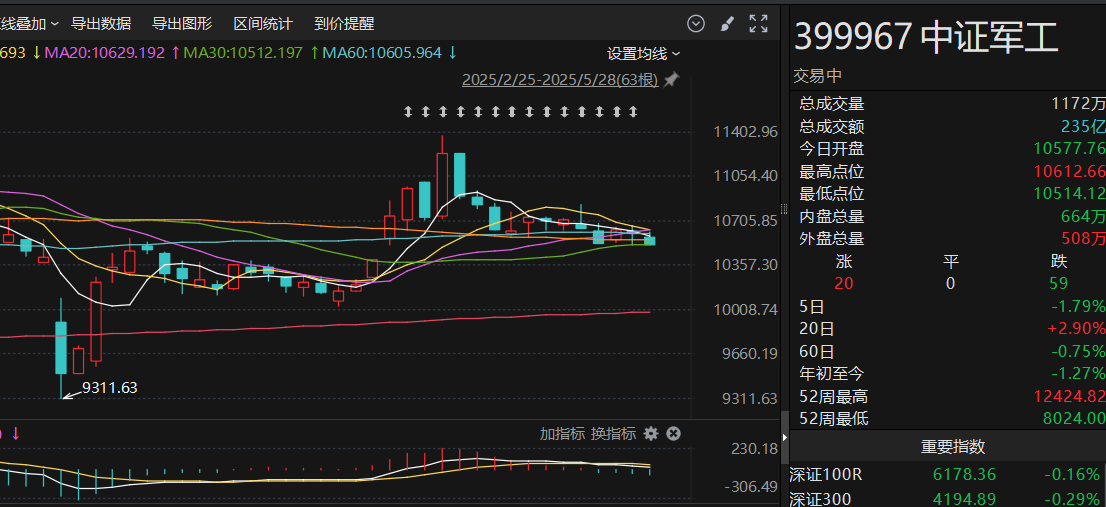
Task: Click the 11402.96 price axis label
Action: point(745,132)
